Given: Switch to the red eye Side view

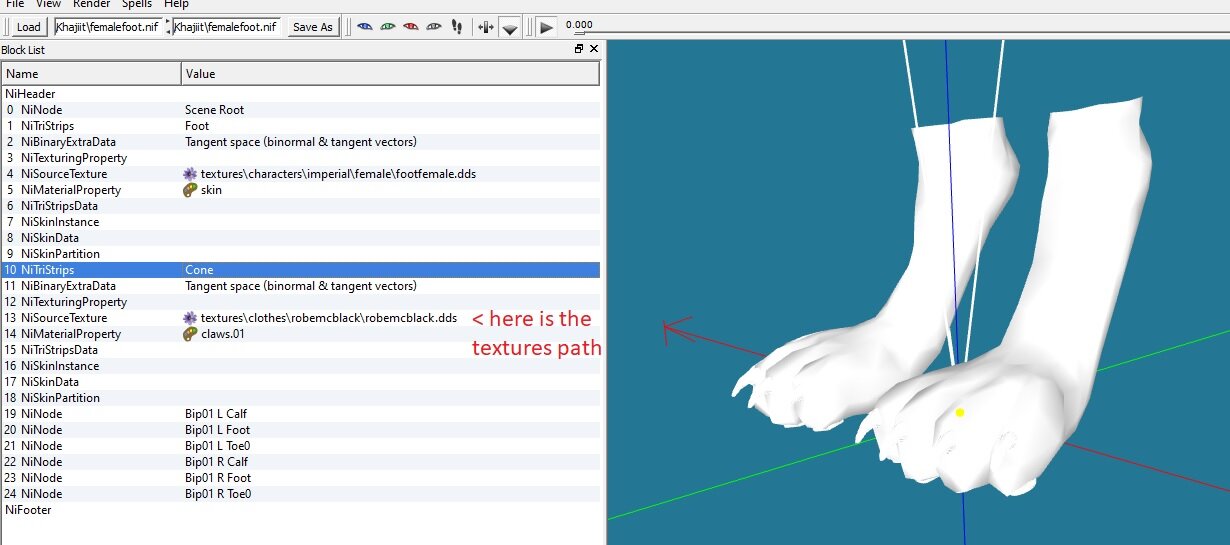Looking at the screenshot, I should coord(410,27).
